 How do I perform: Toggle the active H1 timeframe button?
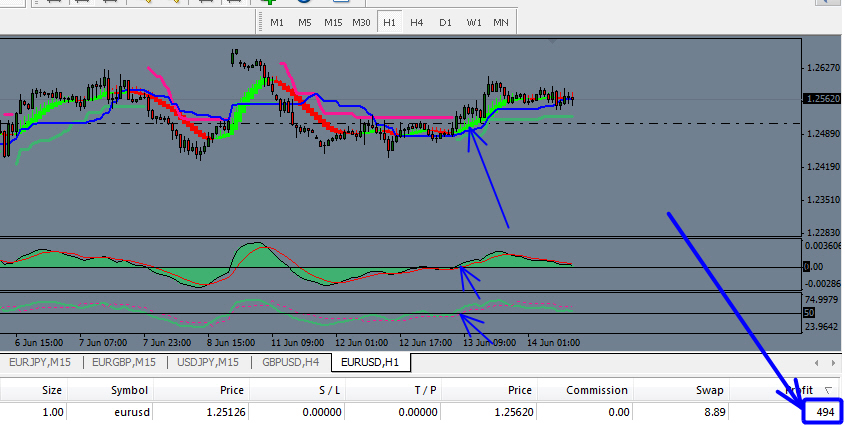pyautogui.click(x=390, y=22)
